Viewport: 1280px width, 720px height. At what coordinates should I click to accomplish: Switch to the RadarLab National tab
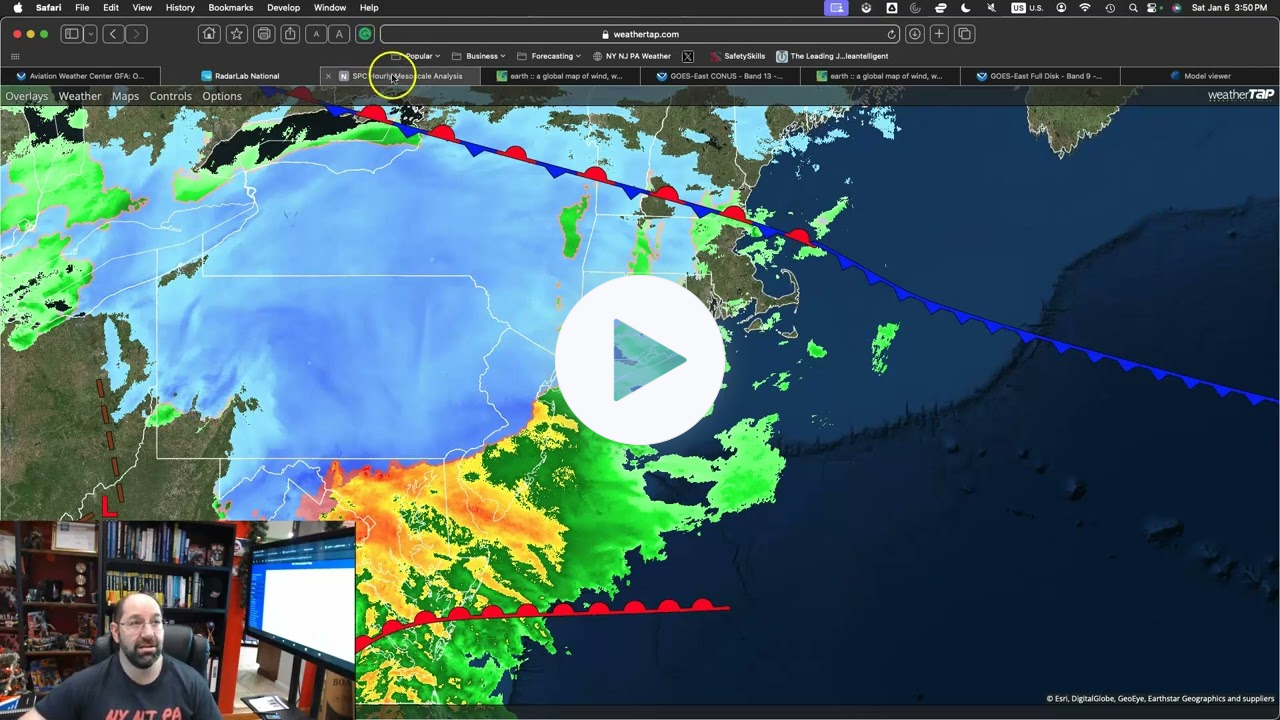tap(246, 76)
